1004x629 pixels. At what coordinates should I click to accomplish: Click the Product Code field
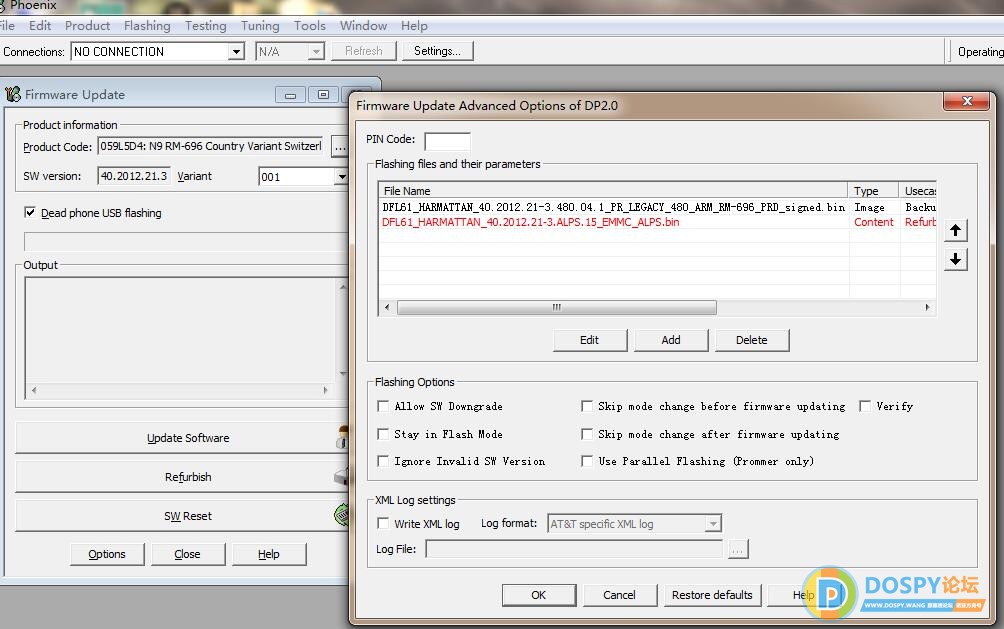(210, 146)
